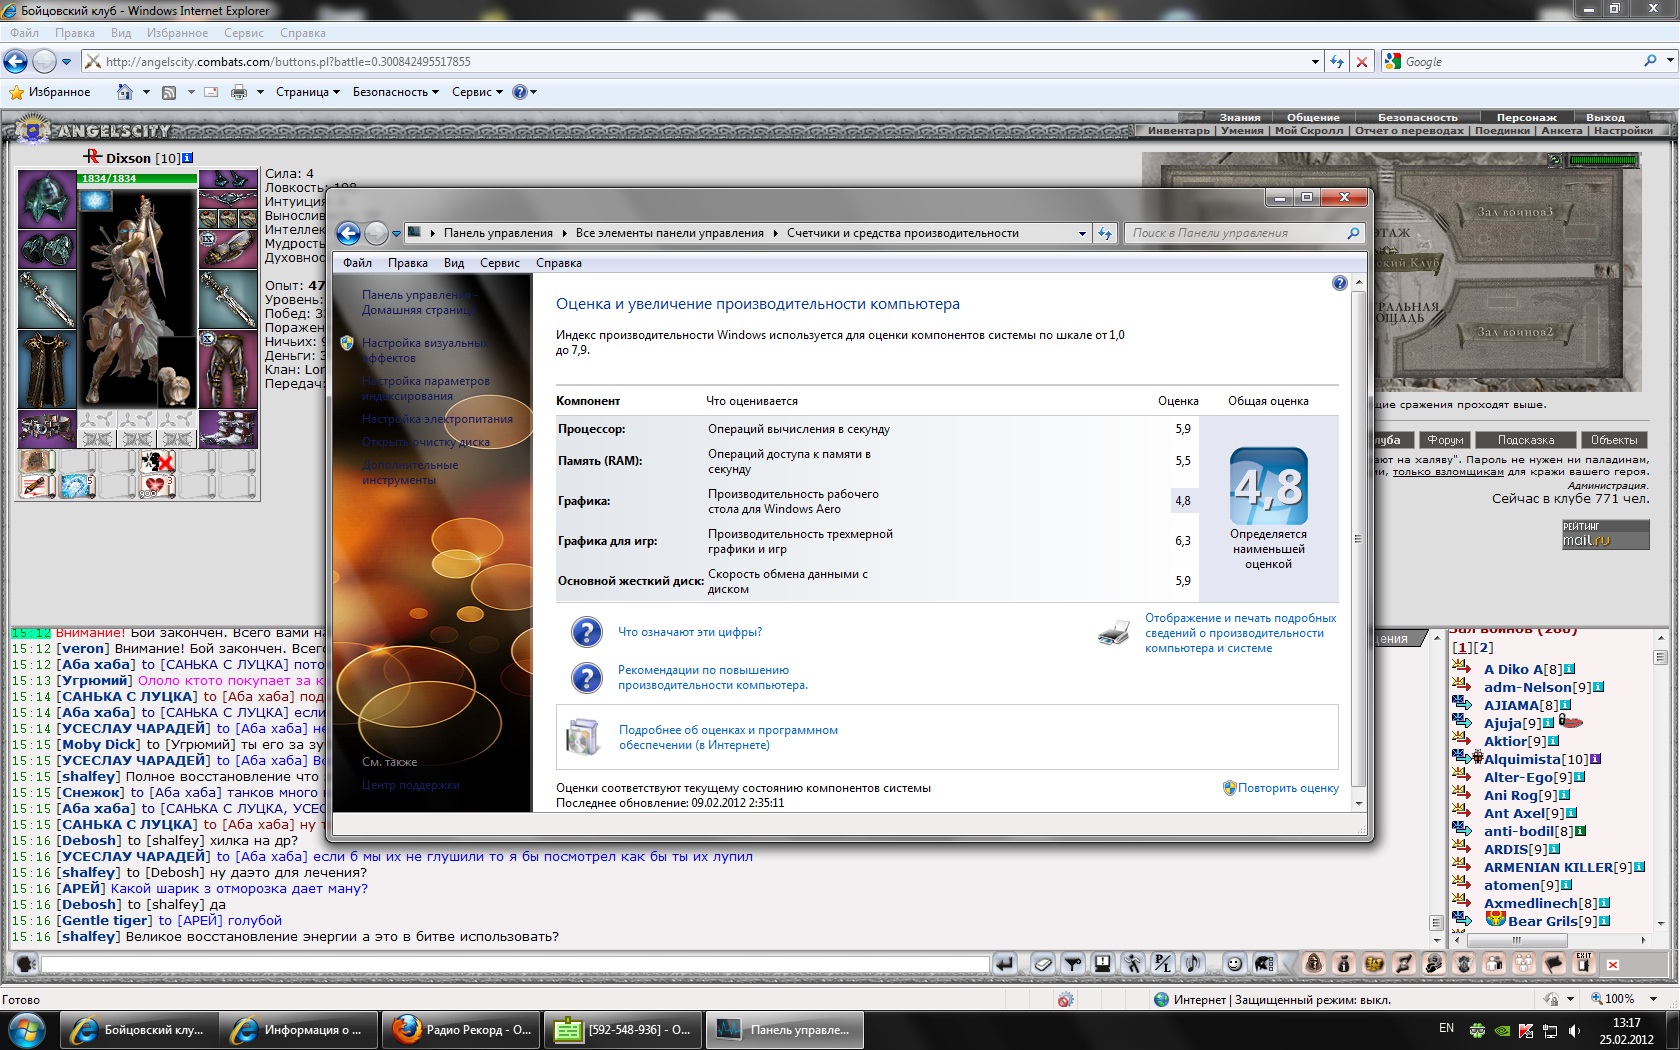1680x1050 pixels.
Task: Click 'Повторить оценку' link
Action: click(x=1288, y=788)
